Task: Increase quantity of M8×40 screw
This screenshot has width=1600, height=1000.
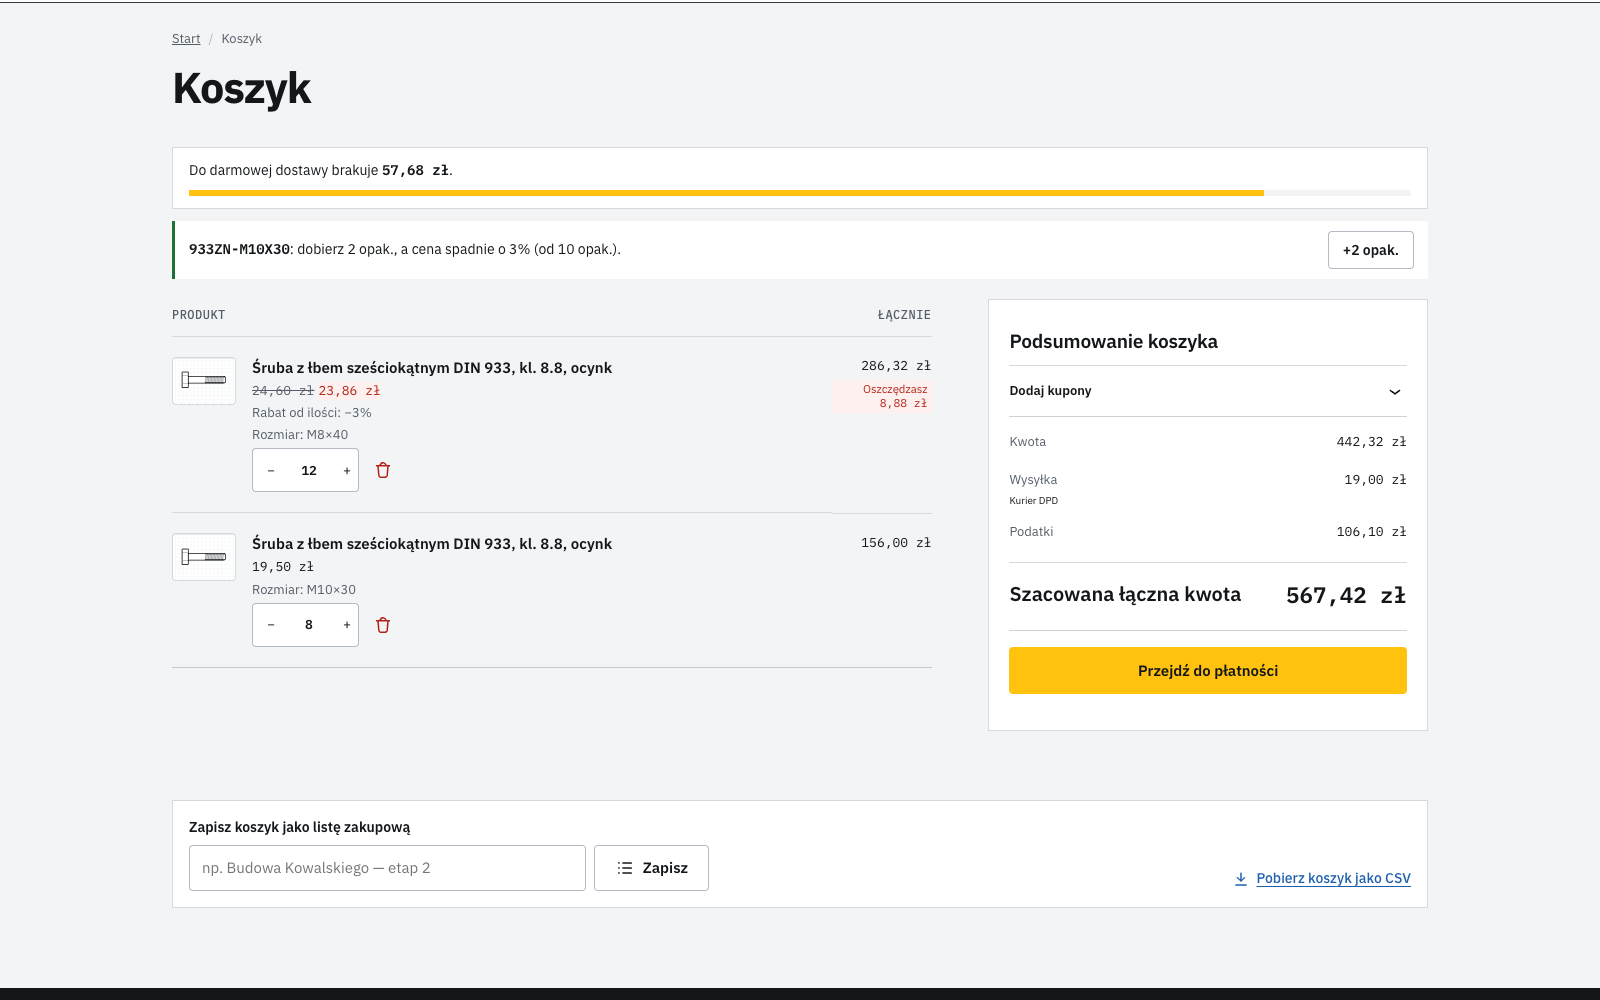Action: click(x=347, y=470)
